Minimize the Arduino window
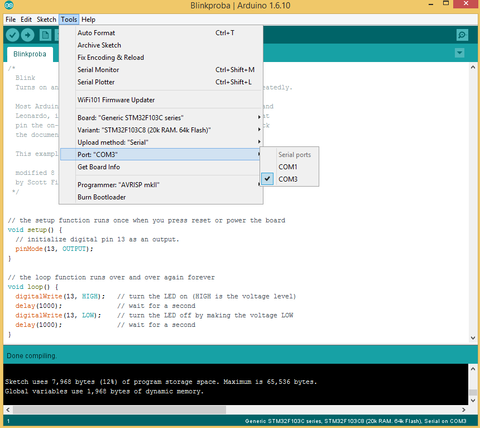Viewport: 480px width, 428px height. click(x=431, y=5)
